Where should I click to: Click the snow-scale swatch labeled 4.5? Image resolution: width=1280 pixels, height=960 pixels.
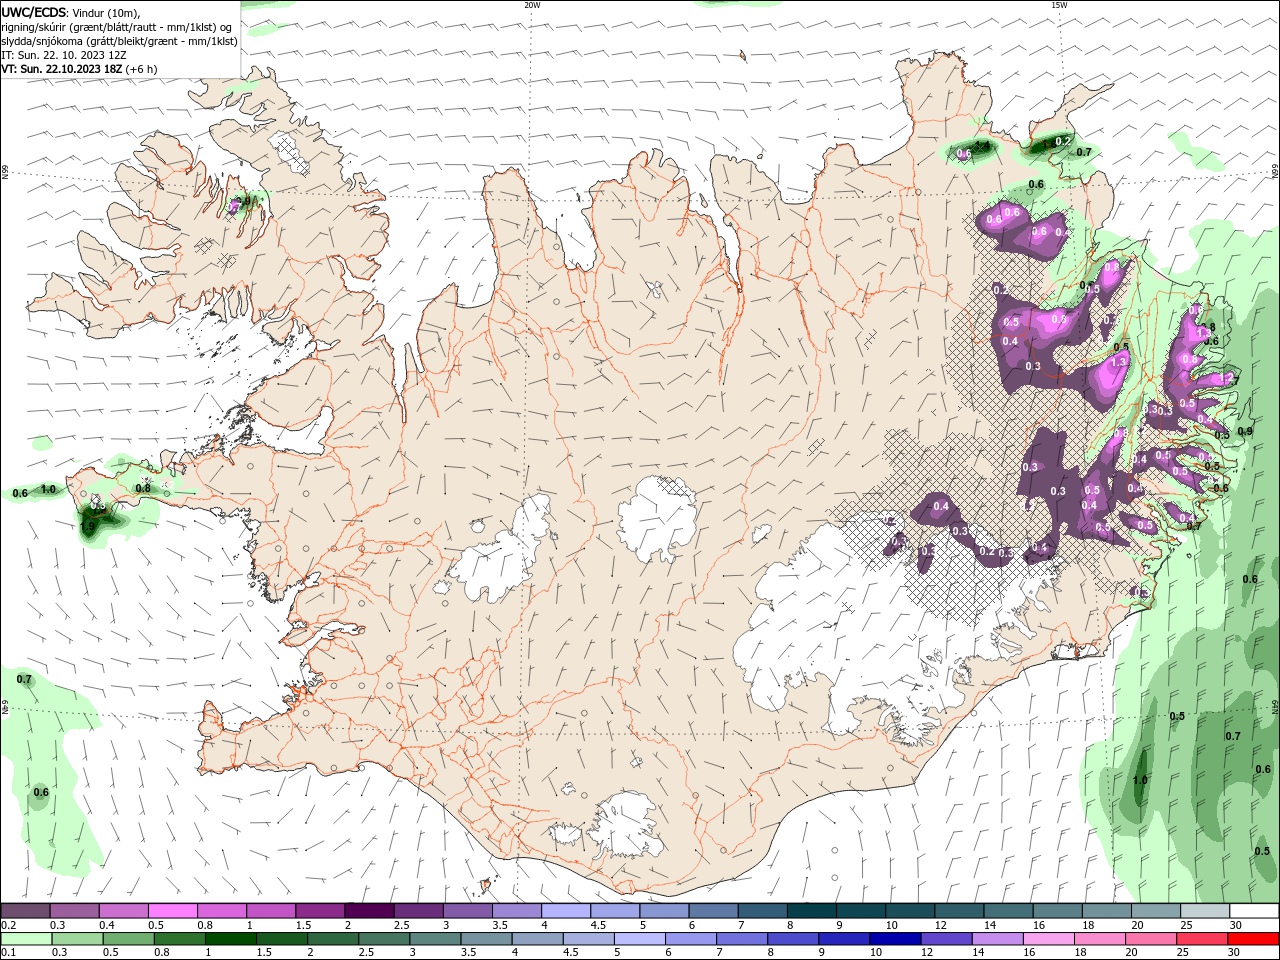point(615,911)
